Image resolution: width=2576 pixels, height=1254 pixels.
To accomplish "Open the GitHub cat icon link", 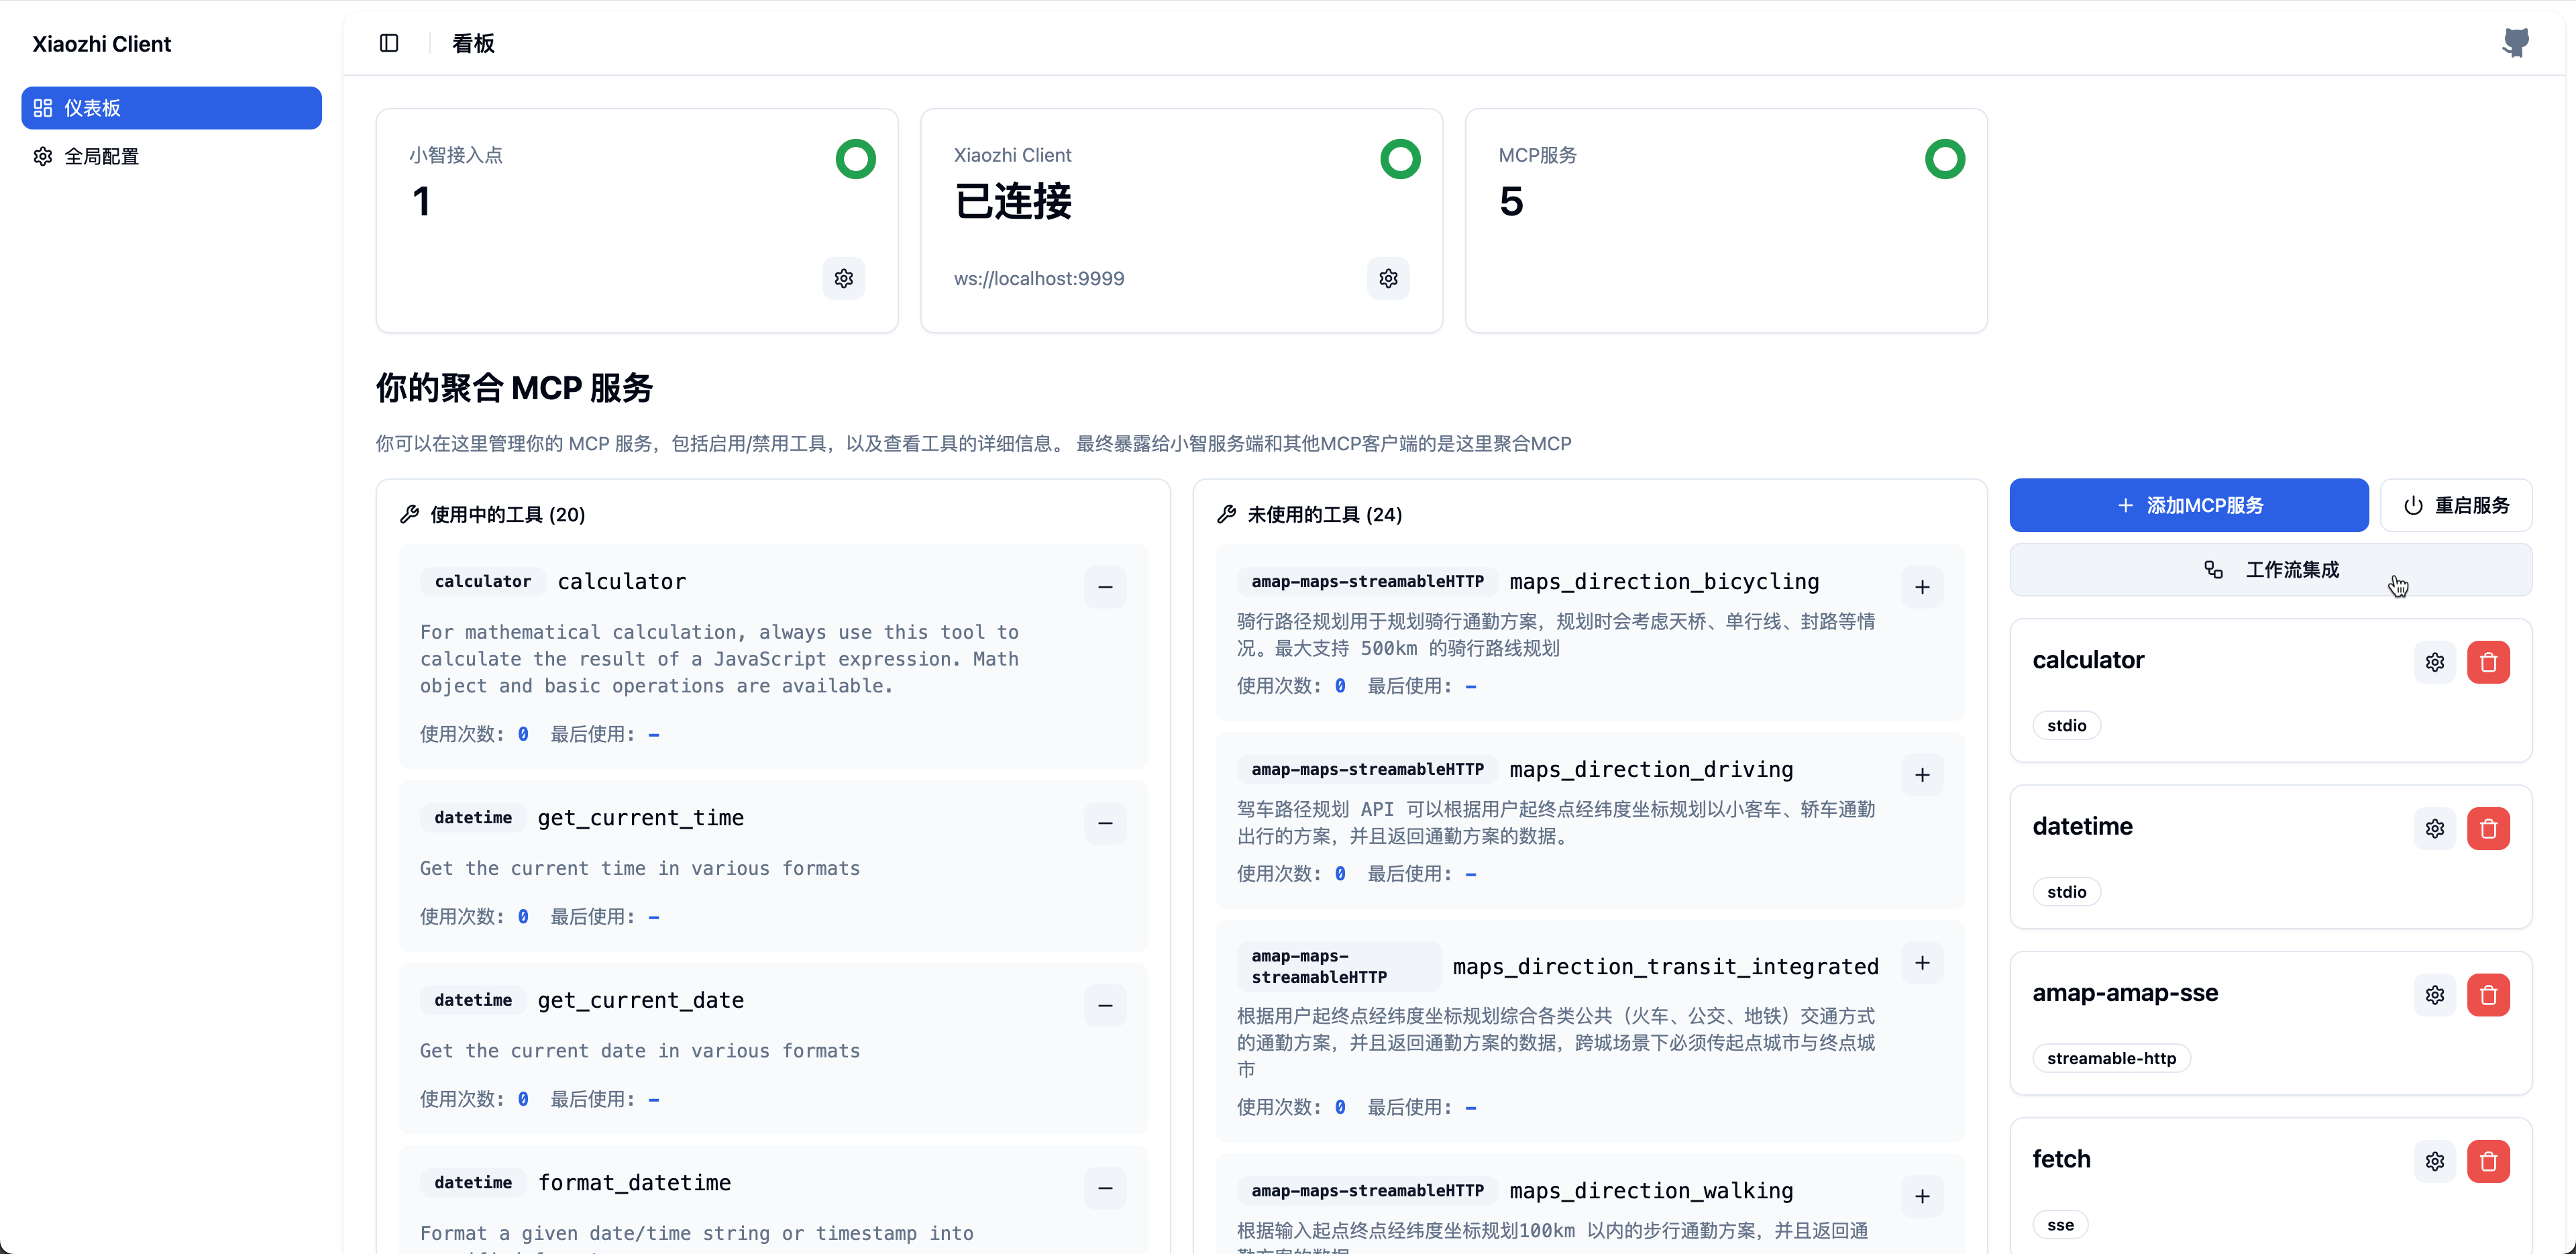I will 2515,43.
